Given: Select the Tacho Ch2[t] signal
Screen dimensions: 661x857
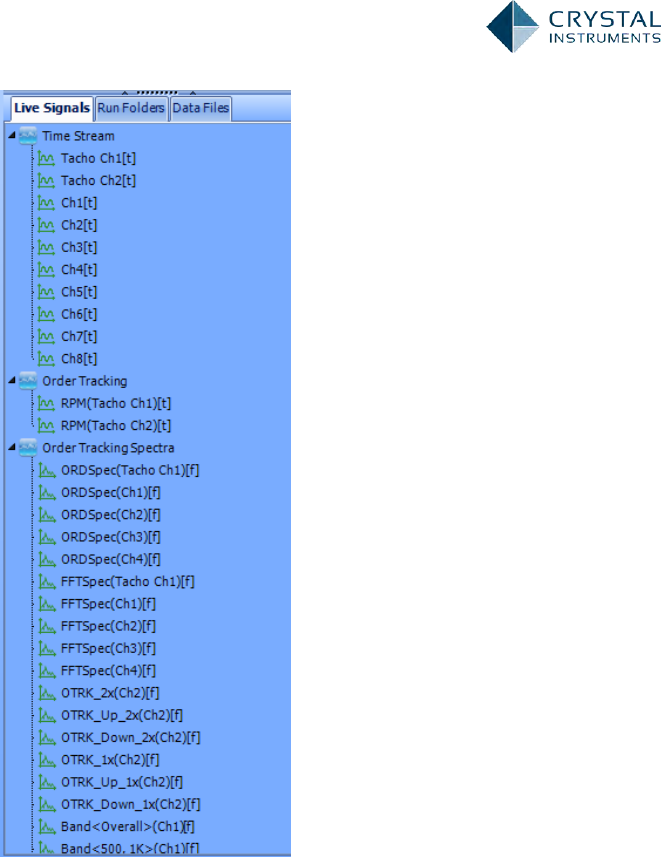Looking at the screenshot, I should pyautogui.click(x=98, y=181).
